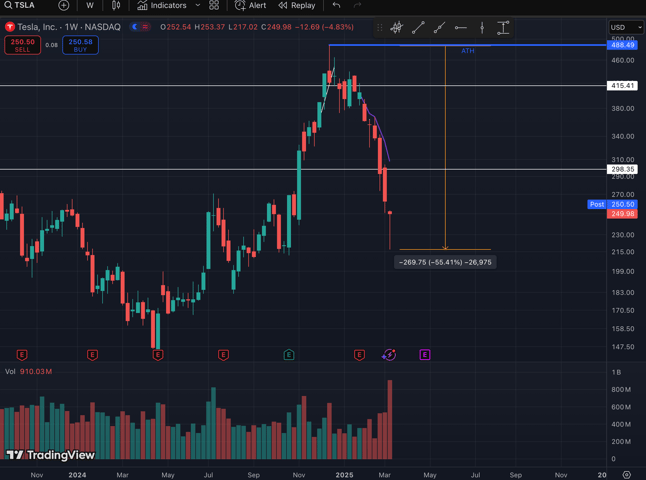Click the lightning event icon near Mar 2025
The height and width of the screenshot is (480, 646).
coord(389,355)
